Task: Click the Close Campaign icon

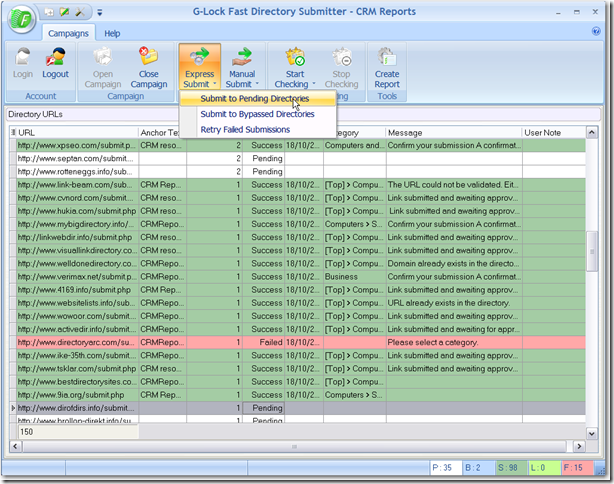Action: point(148,58)
